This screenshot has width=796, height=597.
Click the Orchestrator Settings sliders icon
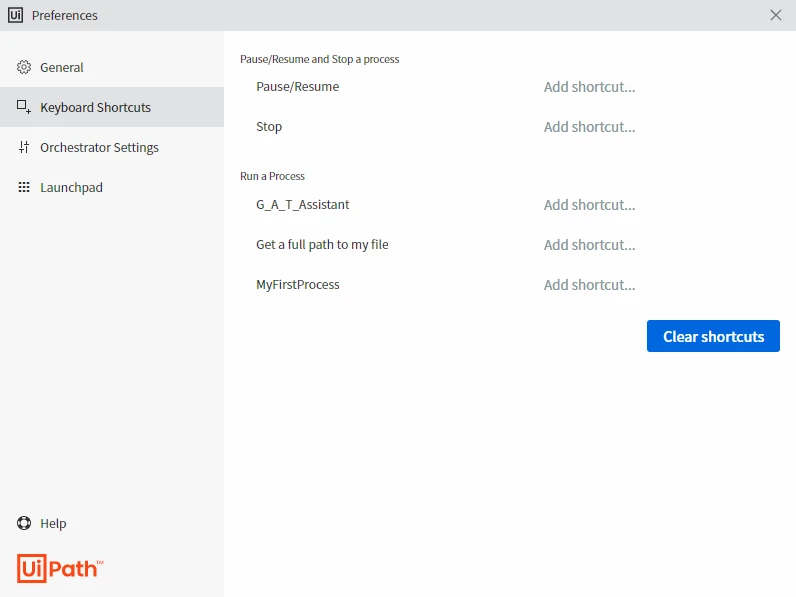click(24, 147)
